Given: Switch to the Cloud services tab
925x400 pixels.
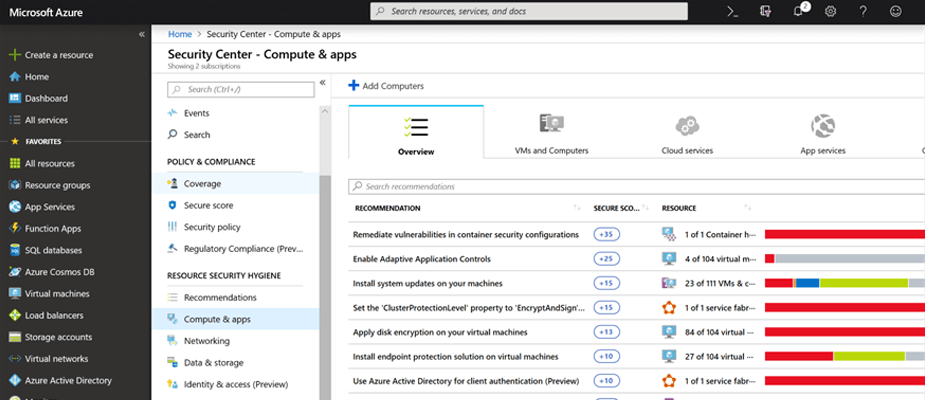Looking at the screenshot, I should tap(687, 133).
